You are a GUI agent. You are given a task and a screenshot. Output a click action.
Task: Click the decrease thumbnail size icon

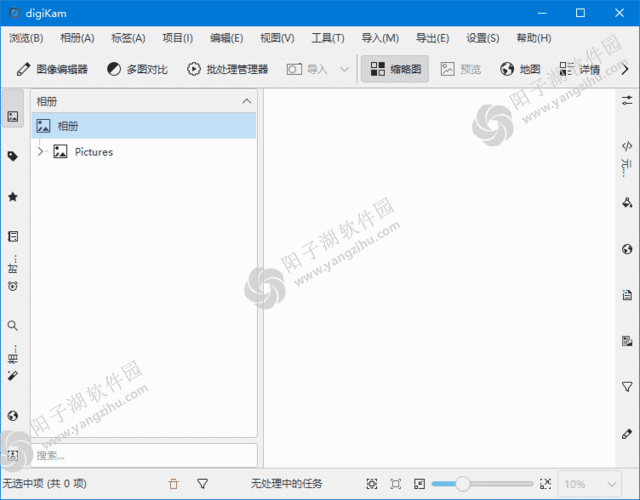(420, 484)
